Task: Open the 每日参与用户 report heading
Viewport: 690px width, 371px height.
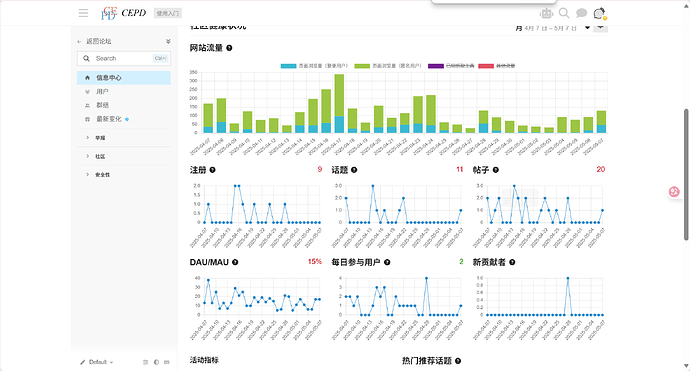Action: [356, 262]
